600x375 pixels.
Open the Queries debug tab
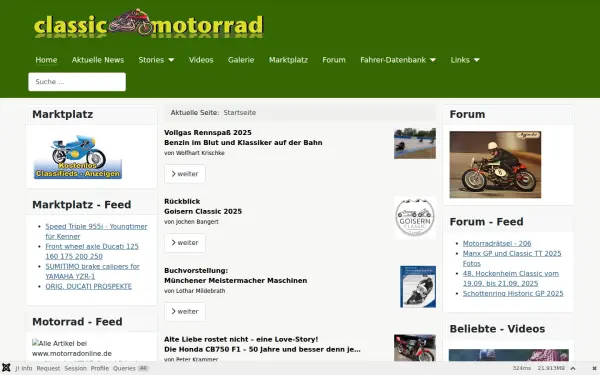coord(130,368)
